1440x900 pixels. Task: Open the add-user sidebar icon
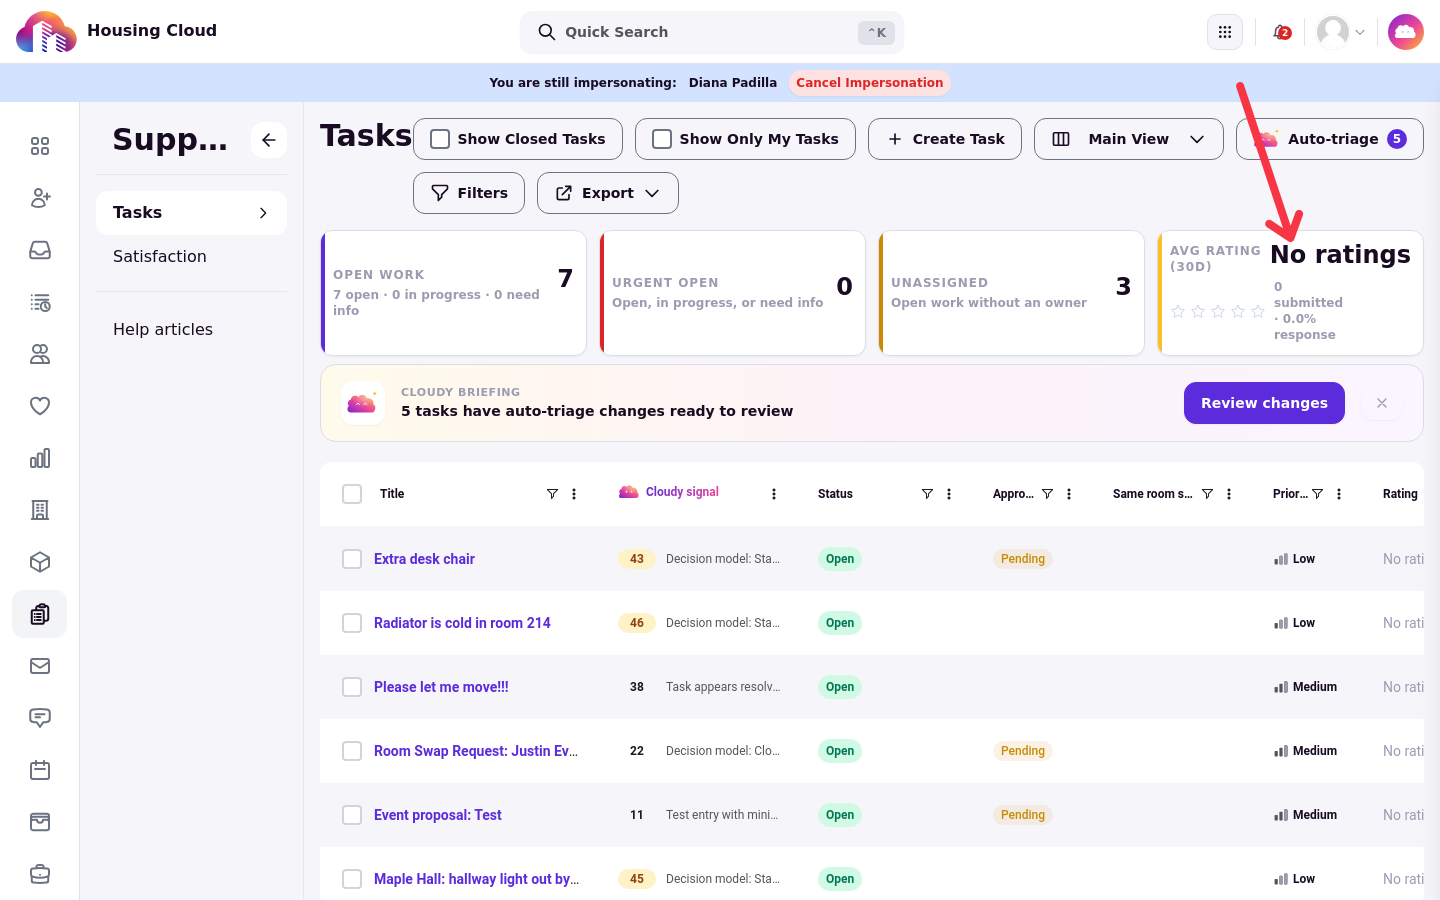[40, 198]
